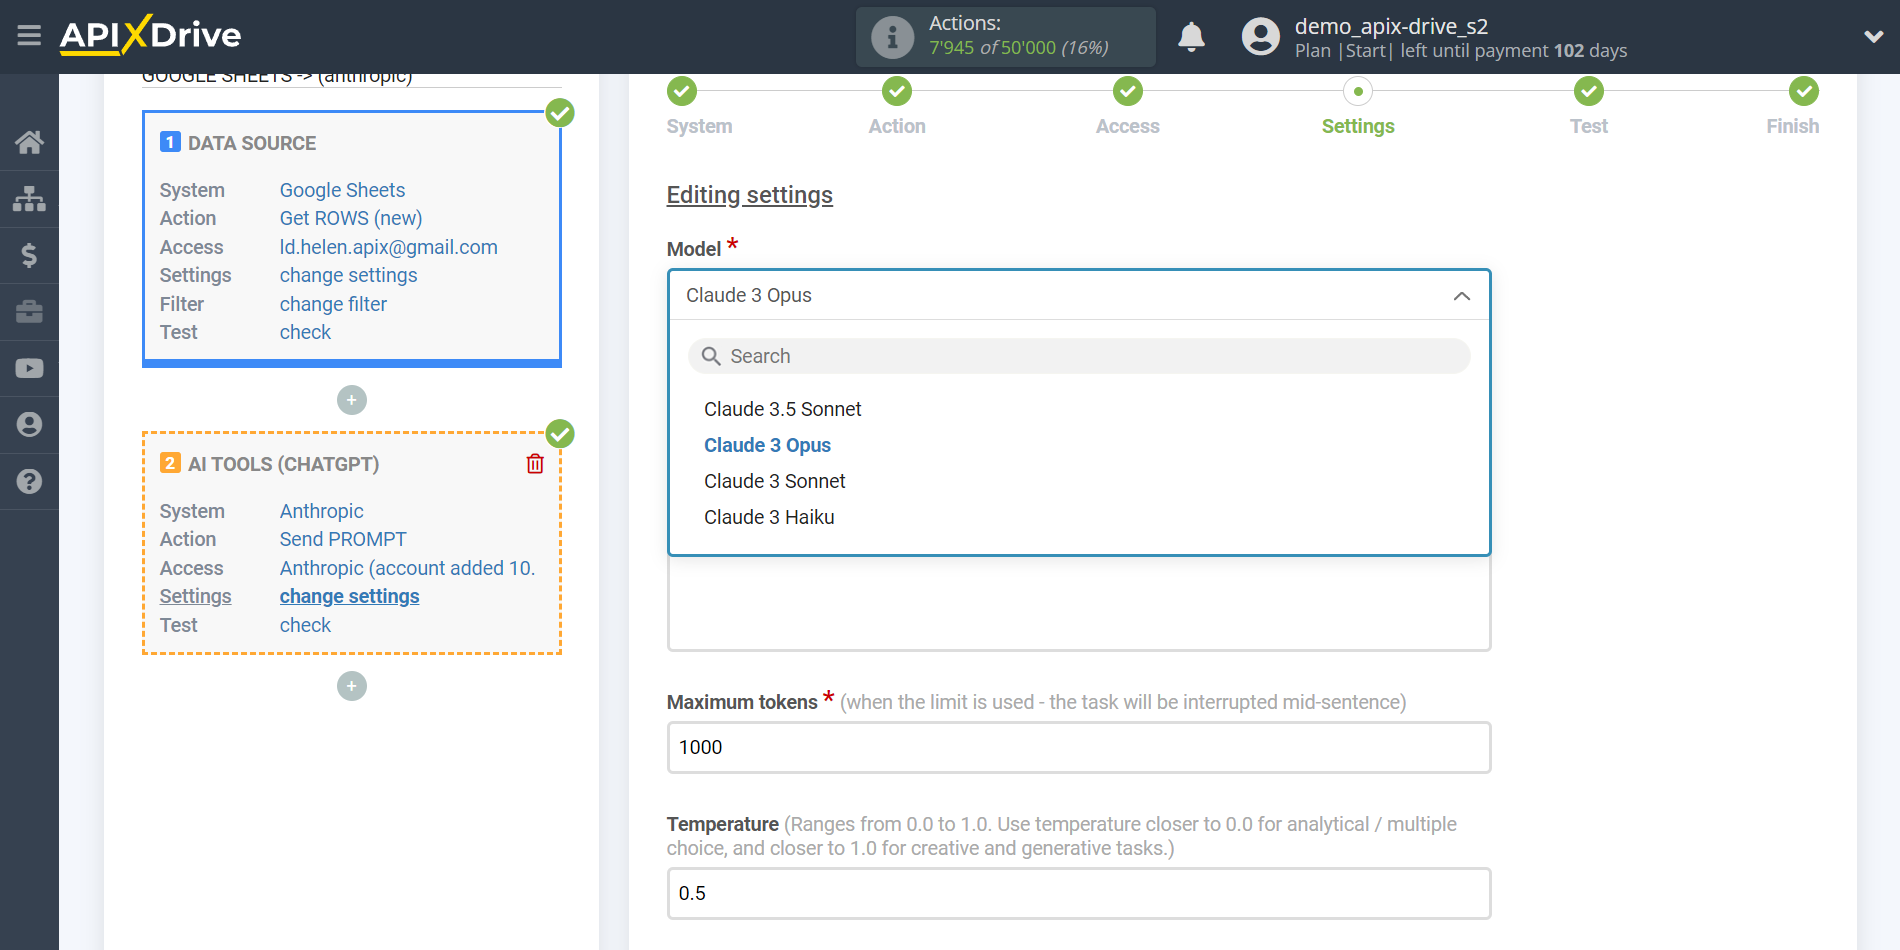The image size is (1900, 950).
Task: Click AI Tools check link
Action: click(x=305, y=625)
